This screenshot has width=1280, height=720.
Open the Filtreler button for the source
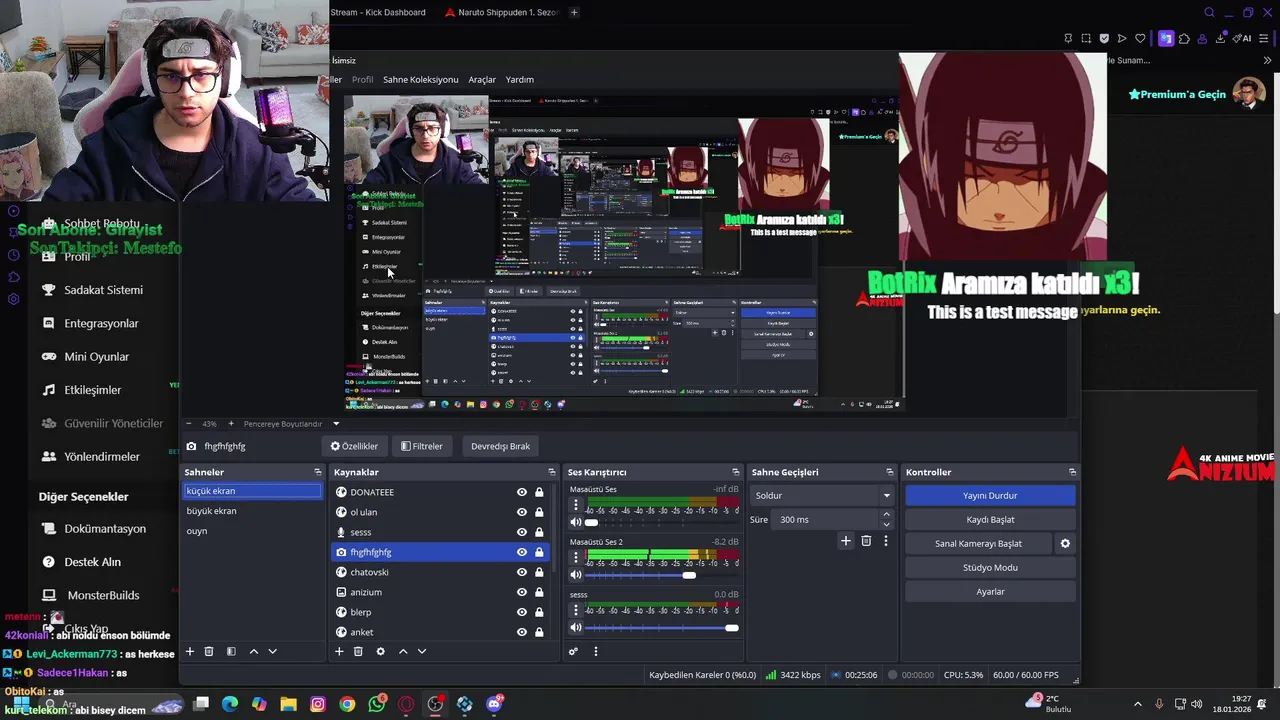pyautogui.click(x=421, y=446)
